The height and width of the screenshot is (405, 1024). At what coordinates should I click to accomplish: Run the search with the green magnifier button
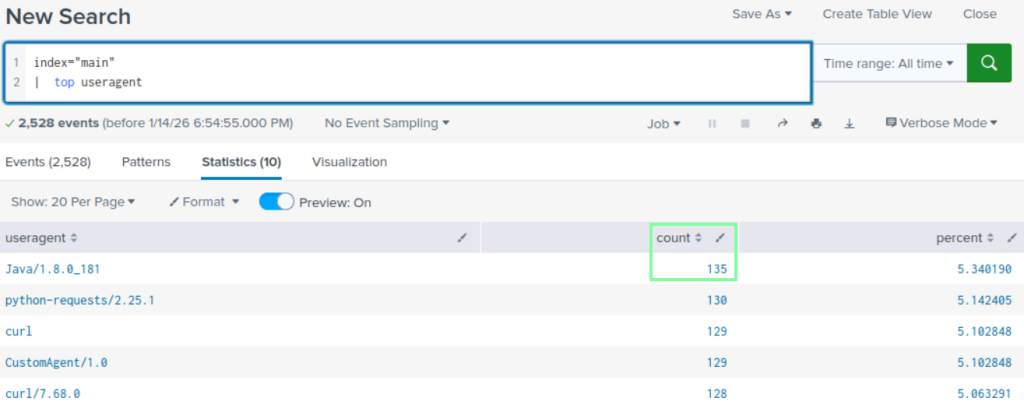pos(989,63)
